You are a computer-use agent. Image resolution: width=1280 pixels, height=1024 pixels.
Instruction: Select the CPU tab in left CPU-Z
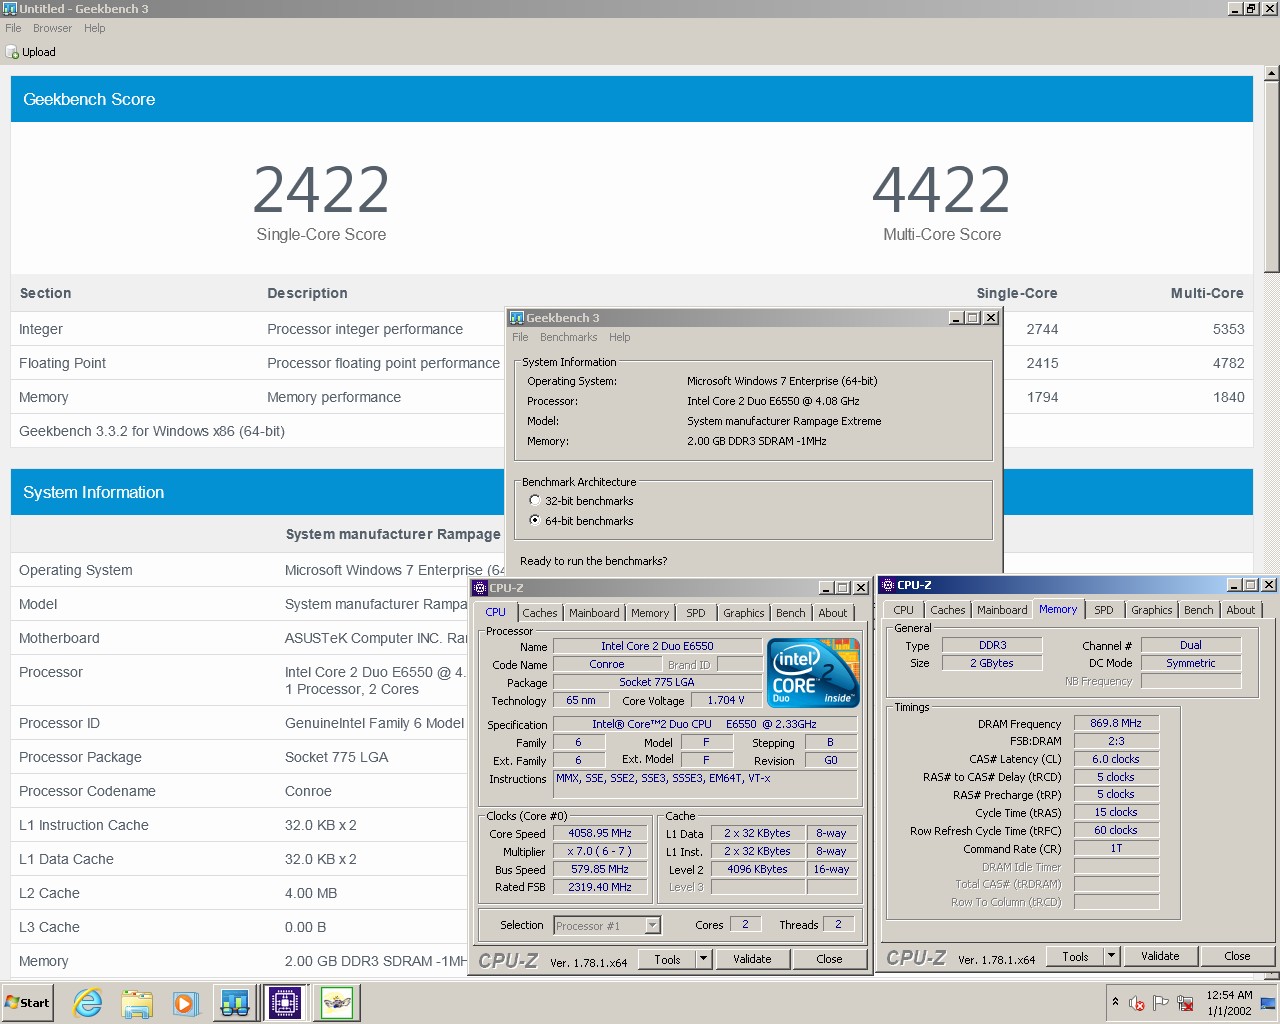(496, 612)
